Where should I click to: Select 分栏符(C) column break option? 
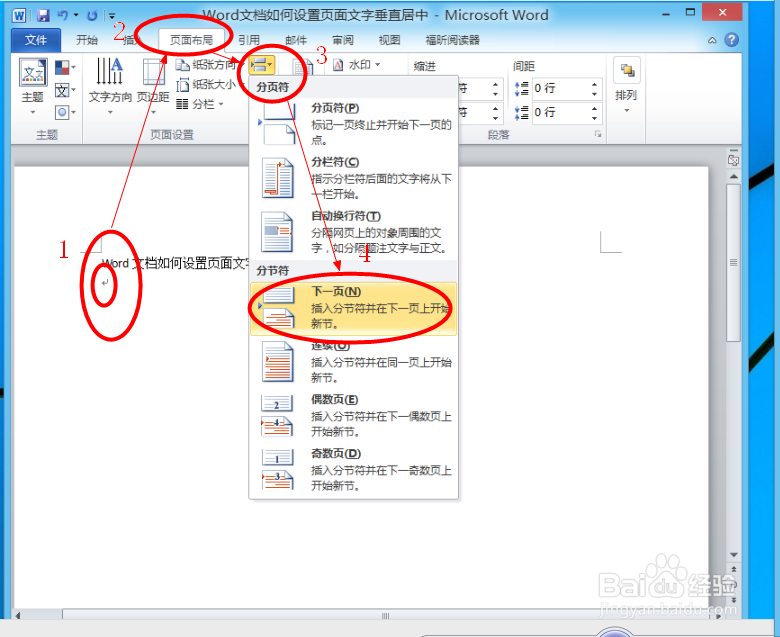click(x=354, y=178)
